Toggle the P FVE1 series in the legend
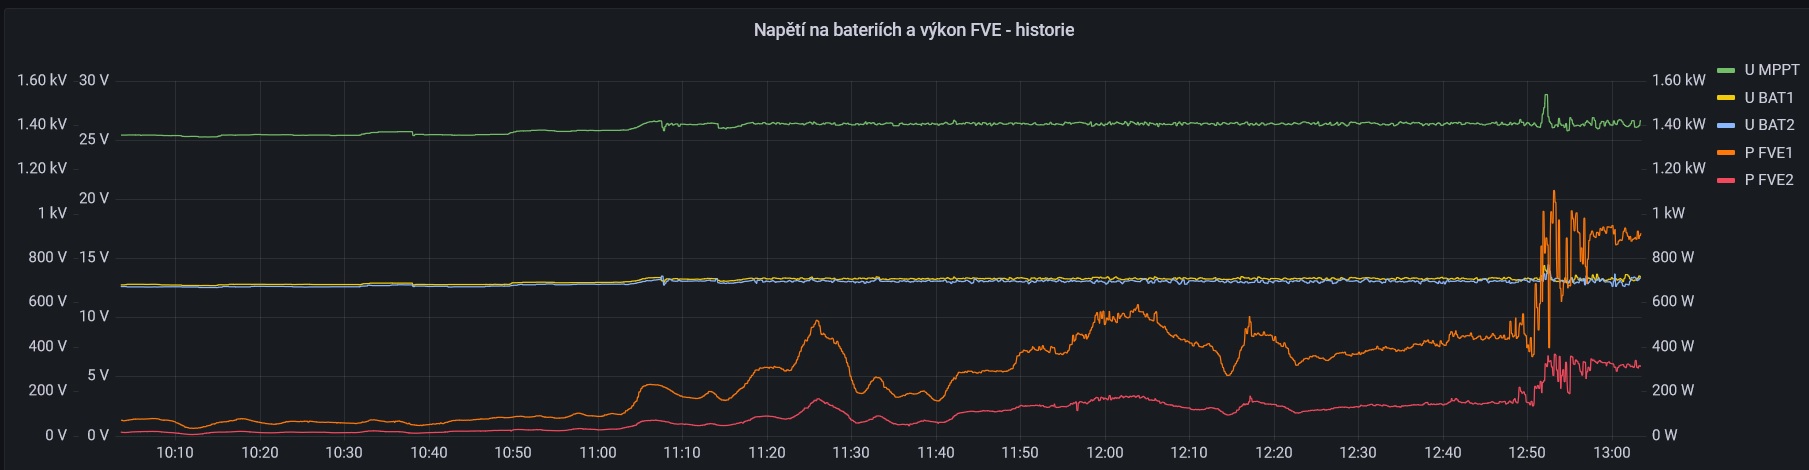 point(1768,153)
